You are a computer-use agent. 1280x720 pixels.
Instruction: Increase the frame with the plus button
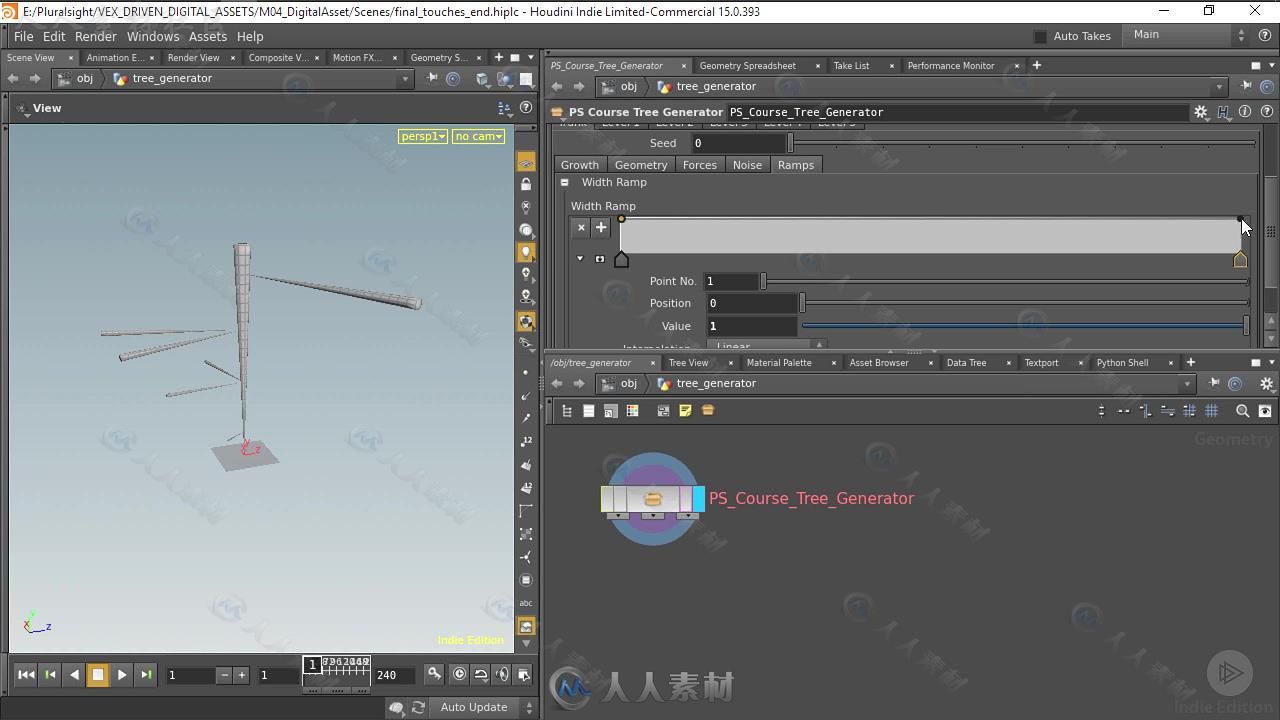click(241, 675)
